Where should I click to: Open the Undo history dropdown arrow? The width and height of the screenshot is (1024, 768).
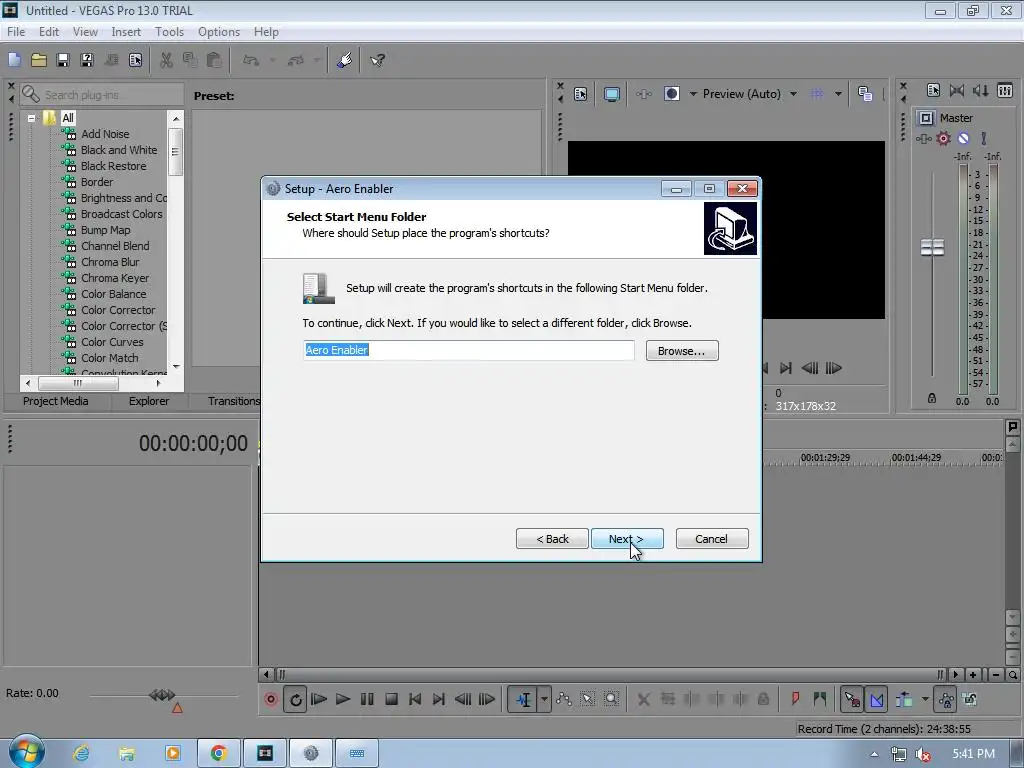(x=272, y=60)
